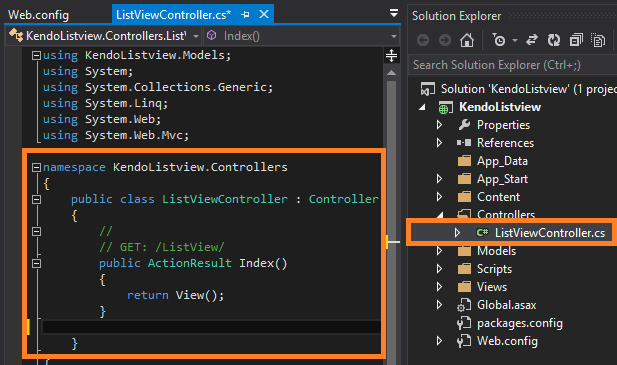Pin the ListViewController.cs tab
The image size is (617, 365).
tap(246, 15)
